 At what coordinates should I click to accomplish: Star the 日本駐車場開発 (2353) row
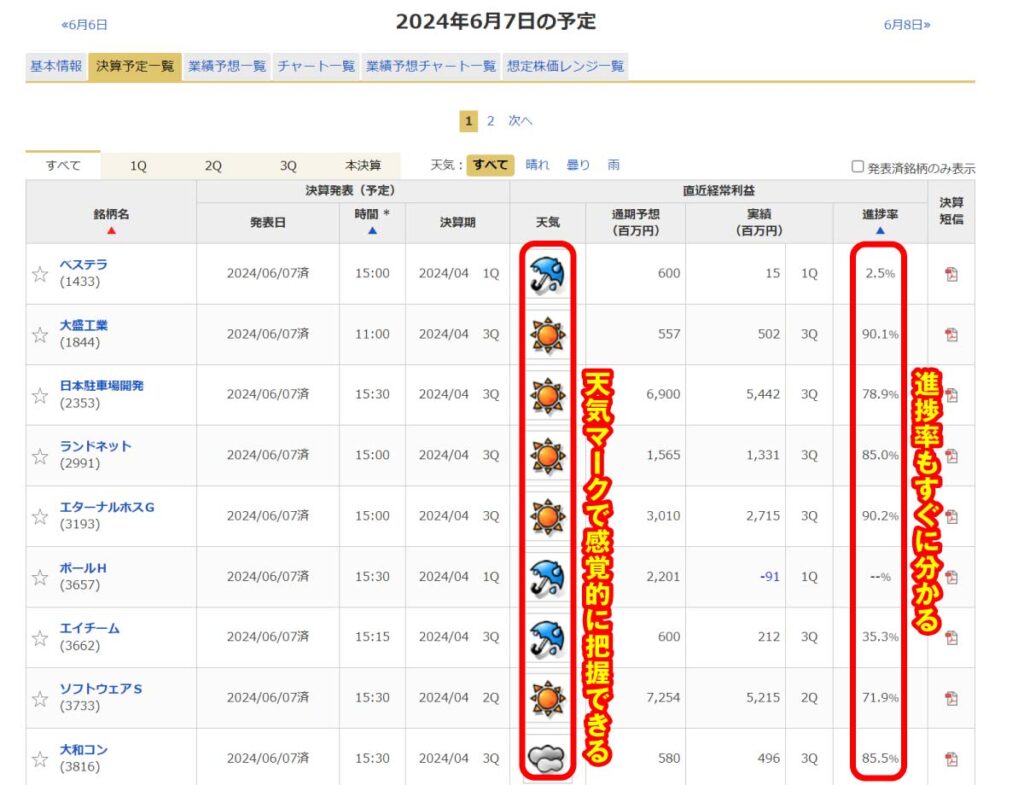pos(40,395)
